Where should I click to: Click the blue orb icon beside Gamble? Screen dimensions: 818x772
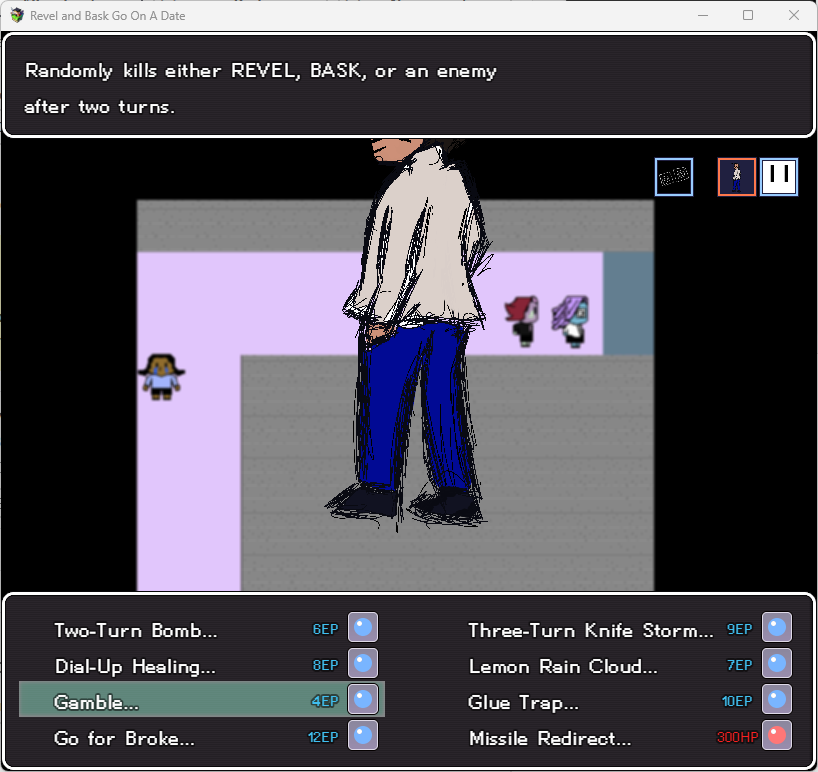363,699
